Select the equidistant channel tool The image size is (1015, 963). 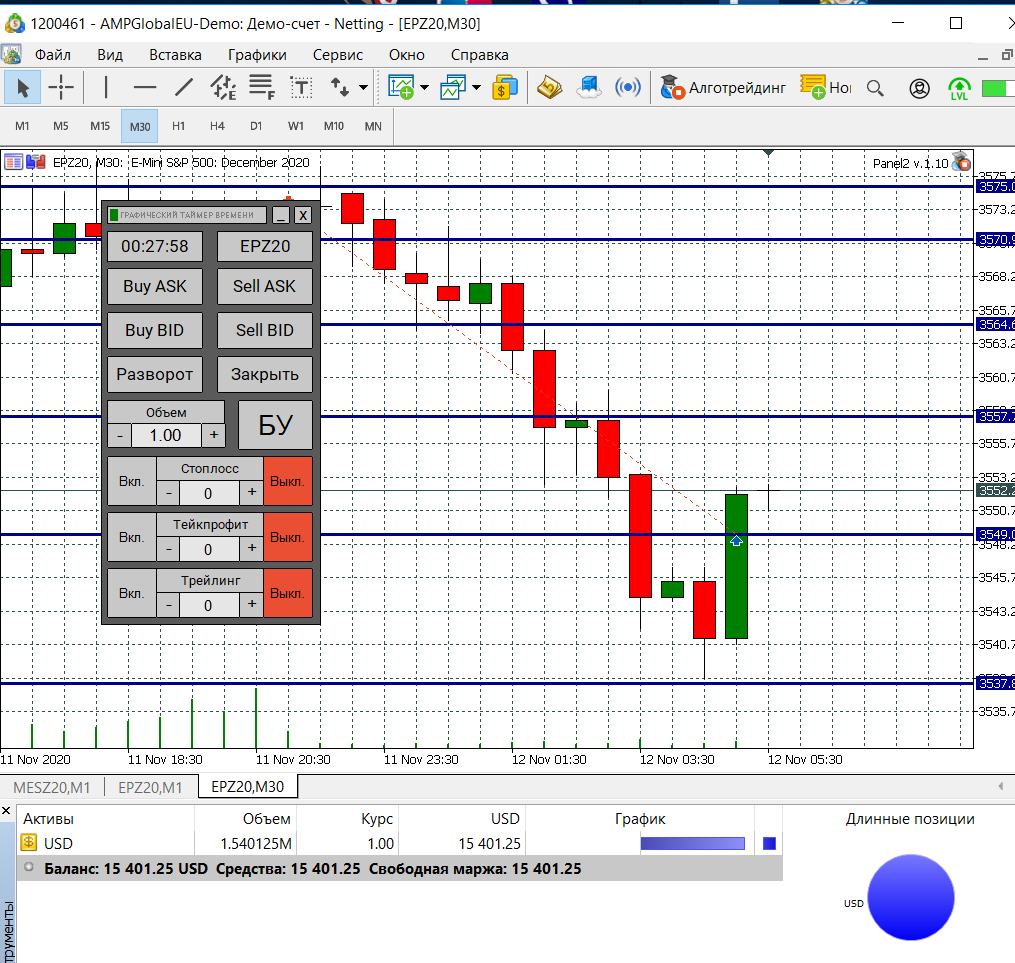[x=223, y=87]
